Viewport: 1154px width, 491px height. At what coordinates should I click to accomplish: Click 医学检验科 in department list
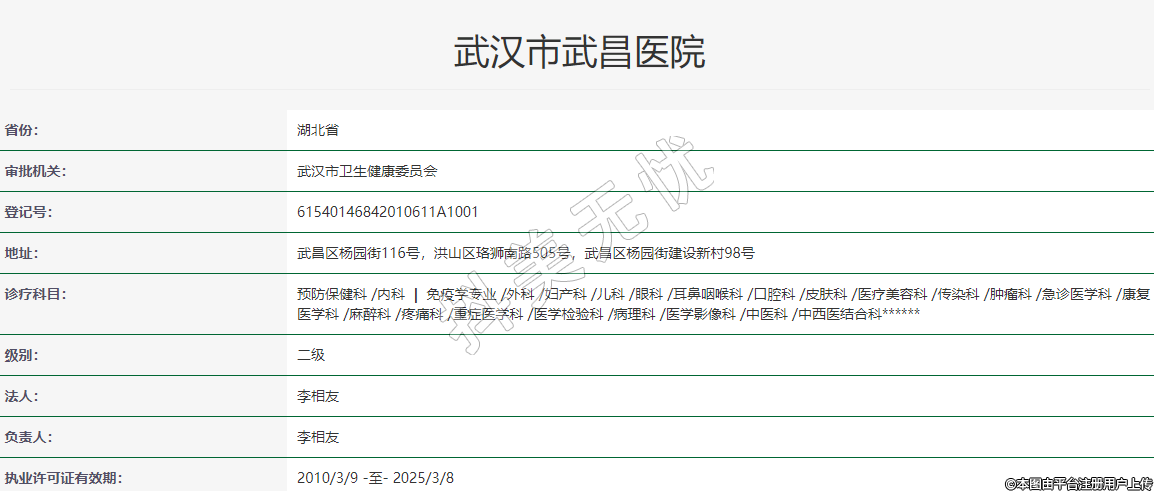click(568, 314)
